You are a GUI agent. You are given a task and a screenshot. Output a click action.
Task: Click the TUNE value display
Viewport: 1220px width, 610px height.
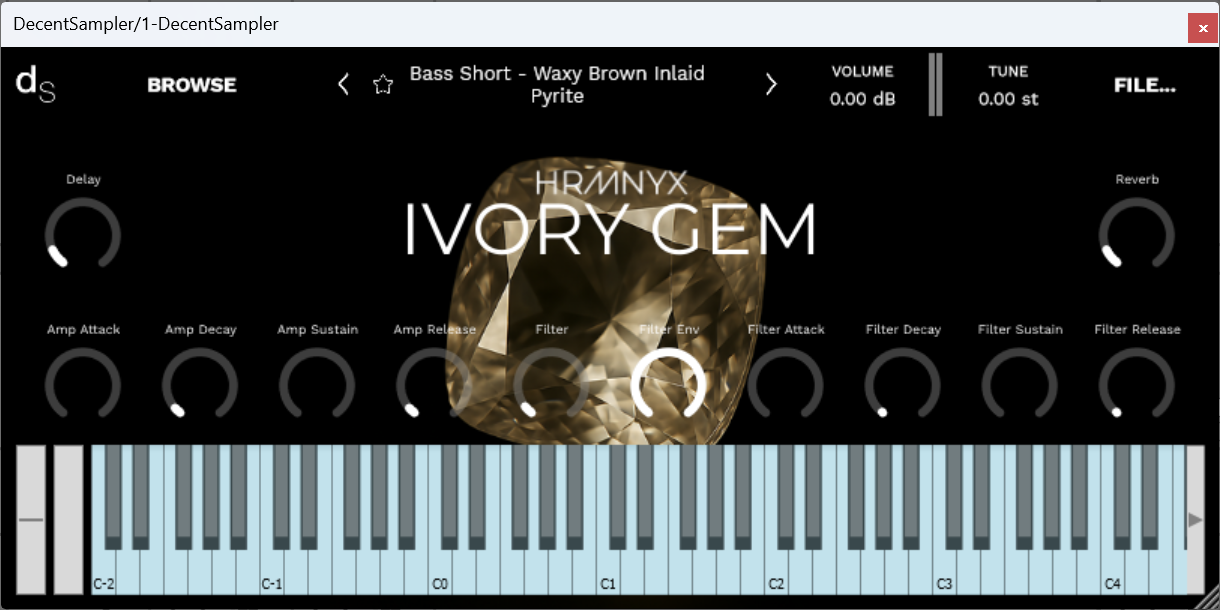[1009, 99]
